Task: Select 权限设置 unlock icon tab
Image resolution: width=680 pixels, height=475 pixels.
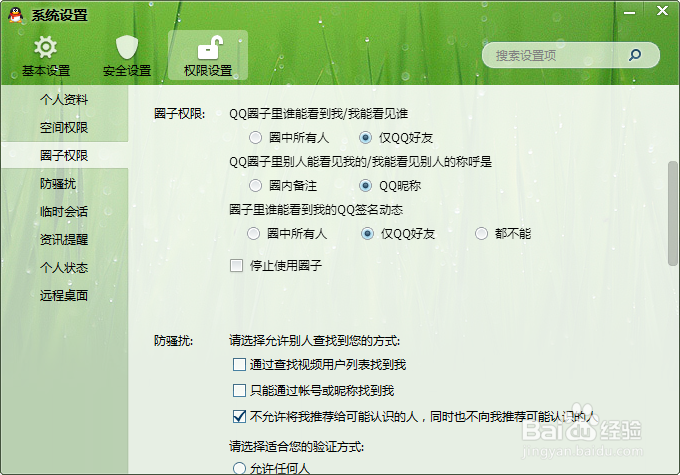Action: (208, 55)
